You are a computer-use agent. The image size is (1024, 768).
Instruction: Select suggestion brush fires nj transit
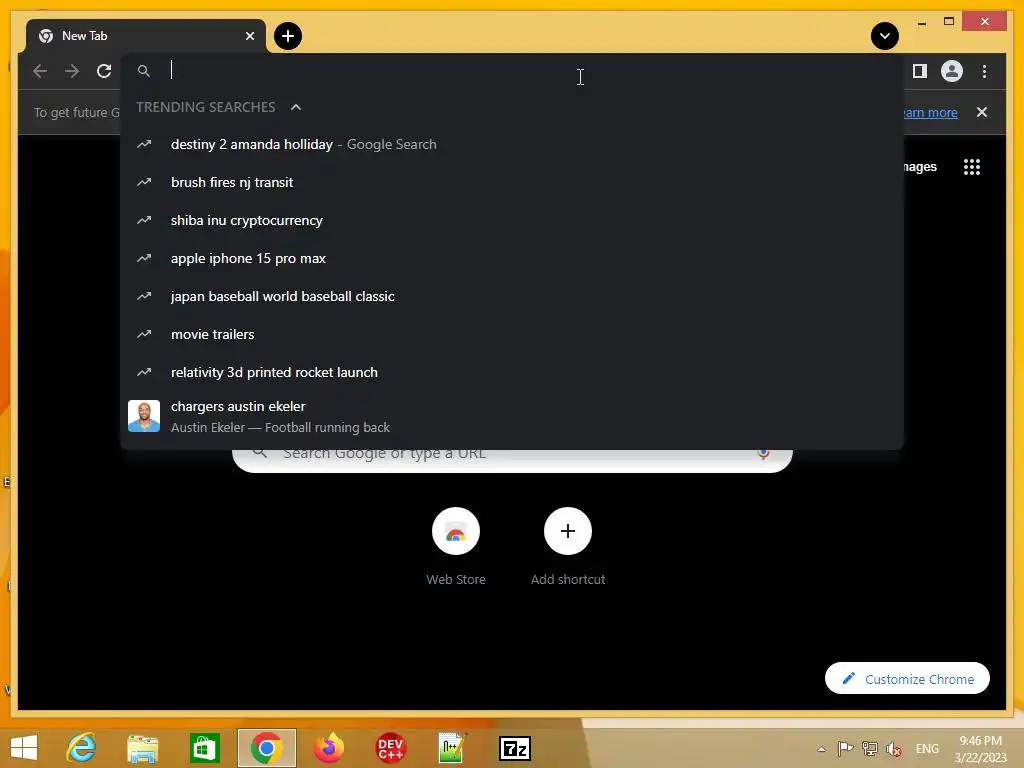click(x=511, y=182)
